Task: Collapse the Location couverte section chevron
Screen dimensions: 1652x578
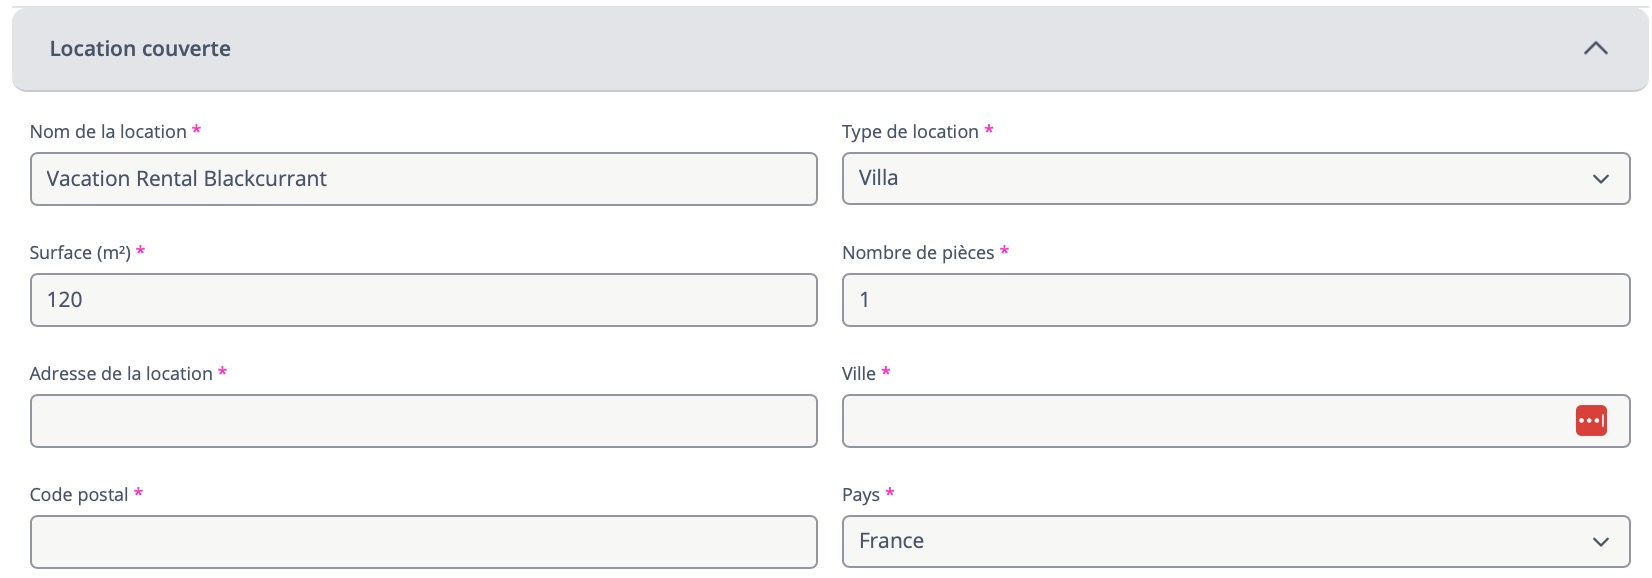Action: pyautogui.click(x=1595, y=48)
